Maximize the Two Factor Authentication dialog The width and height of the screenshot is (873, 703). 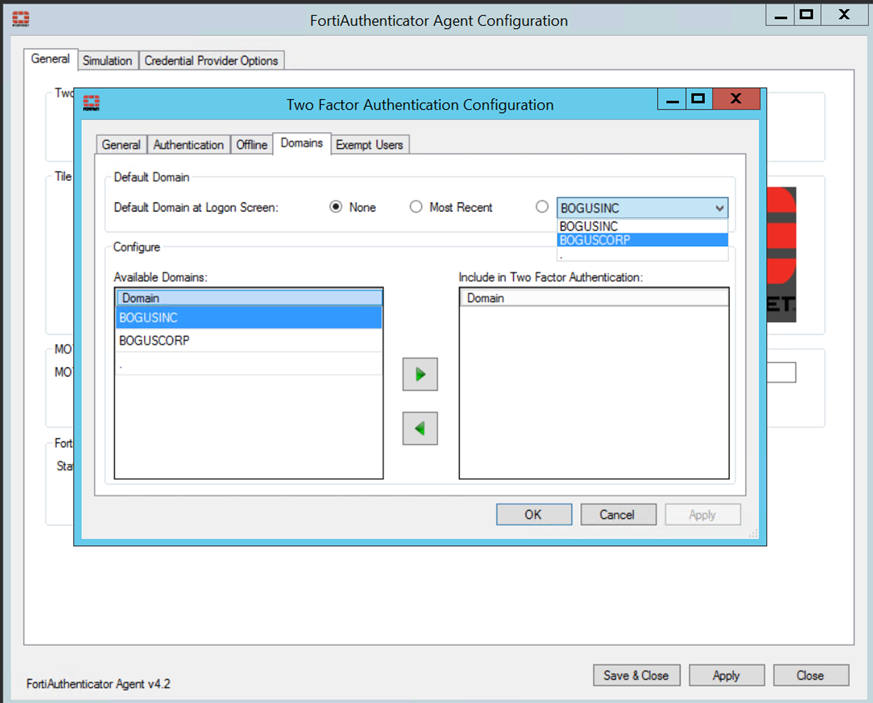[x=698, y=99]
